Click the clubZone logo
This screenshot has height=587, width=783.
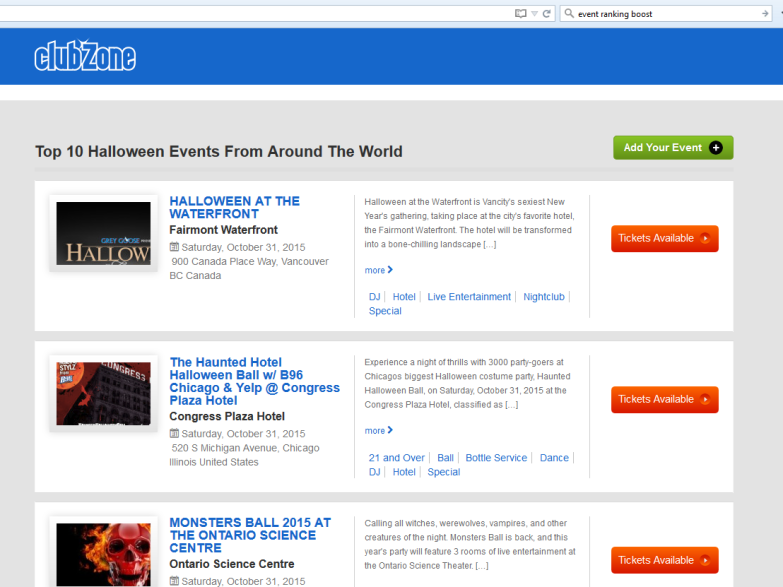[x=85, y=55]
